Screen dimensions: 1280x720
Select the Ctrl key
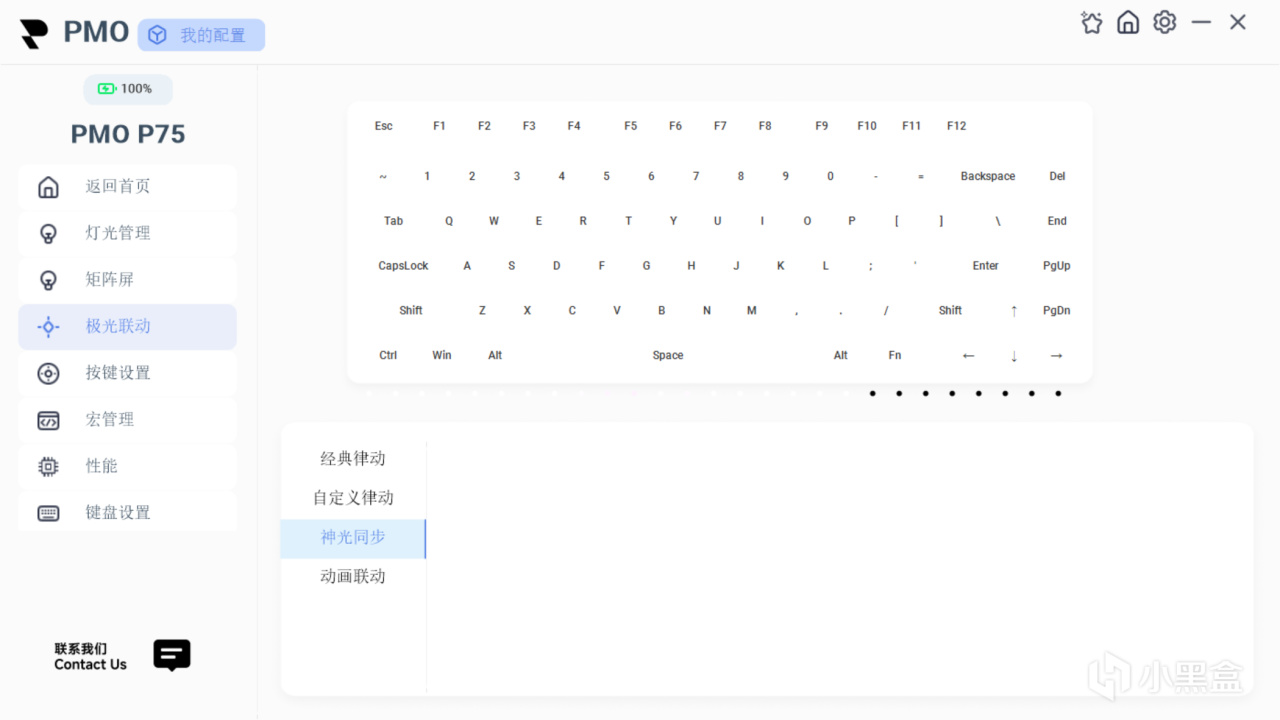[388, 356]
